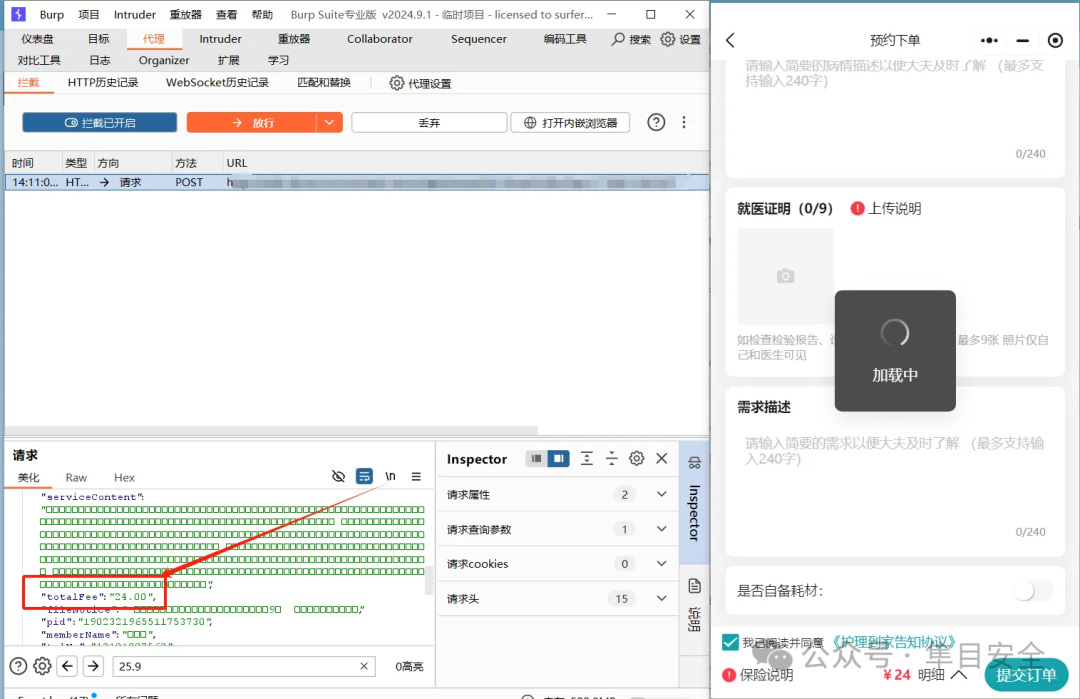Expand all Inspector sections icon
Image resolution: width=1080 pixels, height=699 pixels.
click(x=586, y=459)
